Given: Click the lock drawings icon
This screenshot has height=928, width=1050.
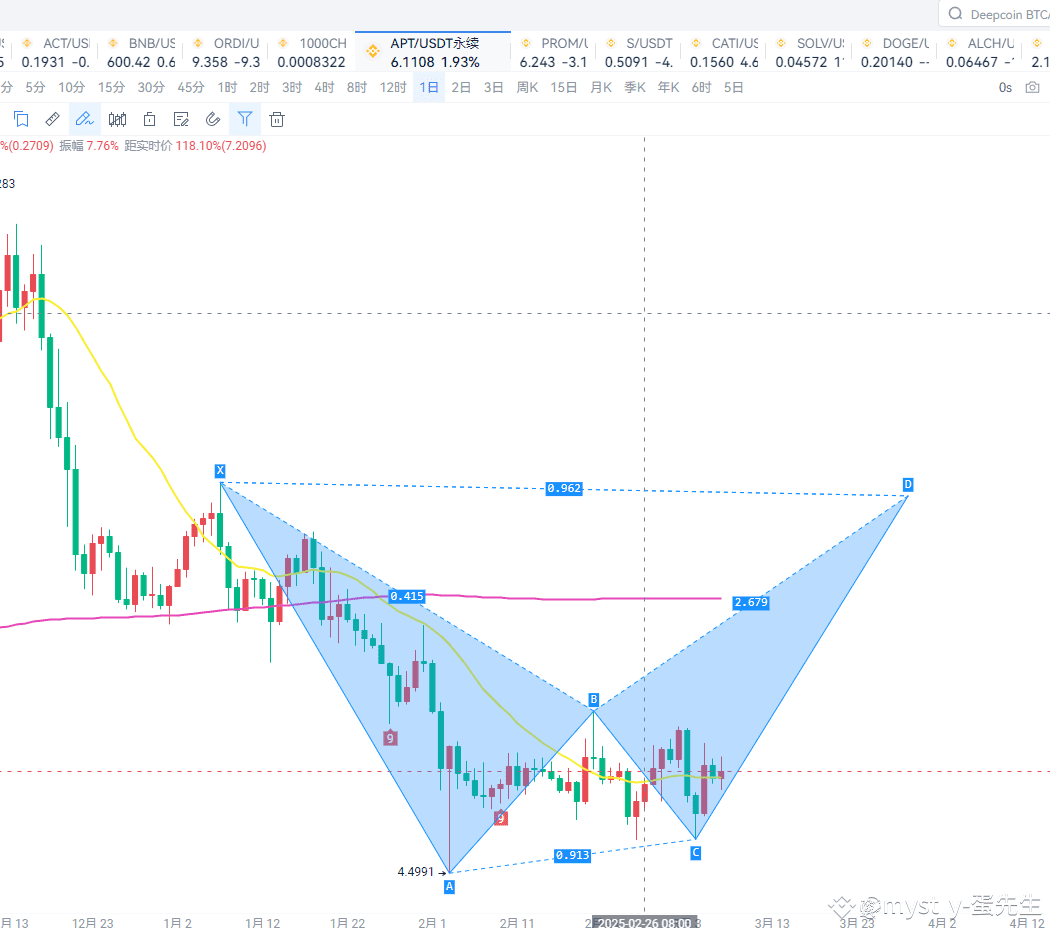Looking at the screenshot, I should pos(149,119).
